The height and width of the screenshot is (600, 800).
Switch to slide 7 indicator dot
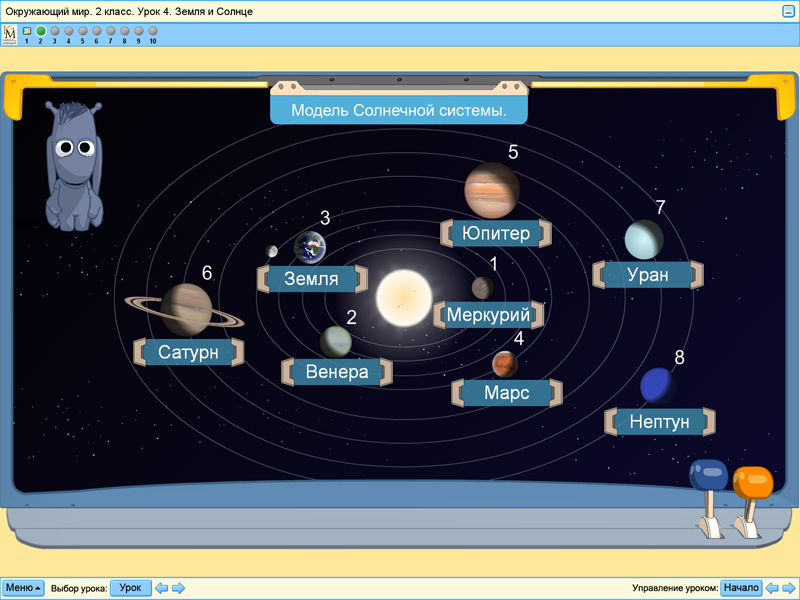(111, 31)
